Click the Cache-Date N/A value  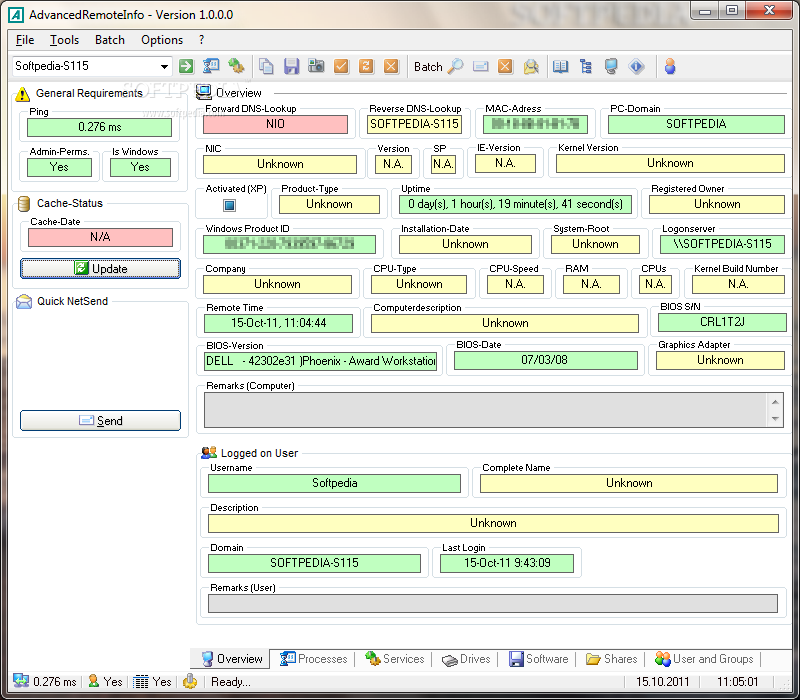(101, 237)
